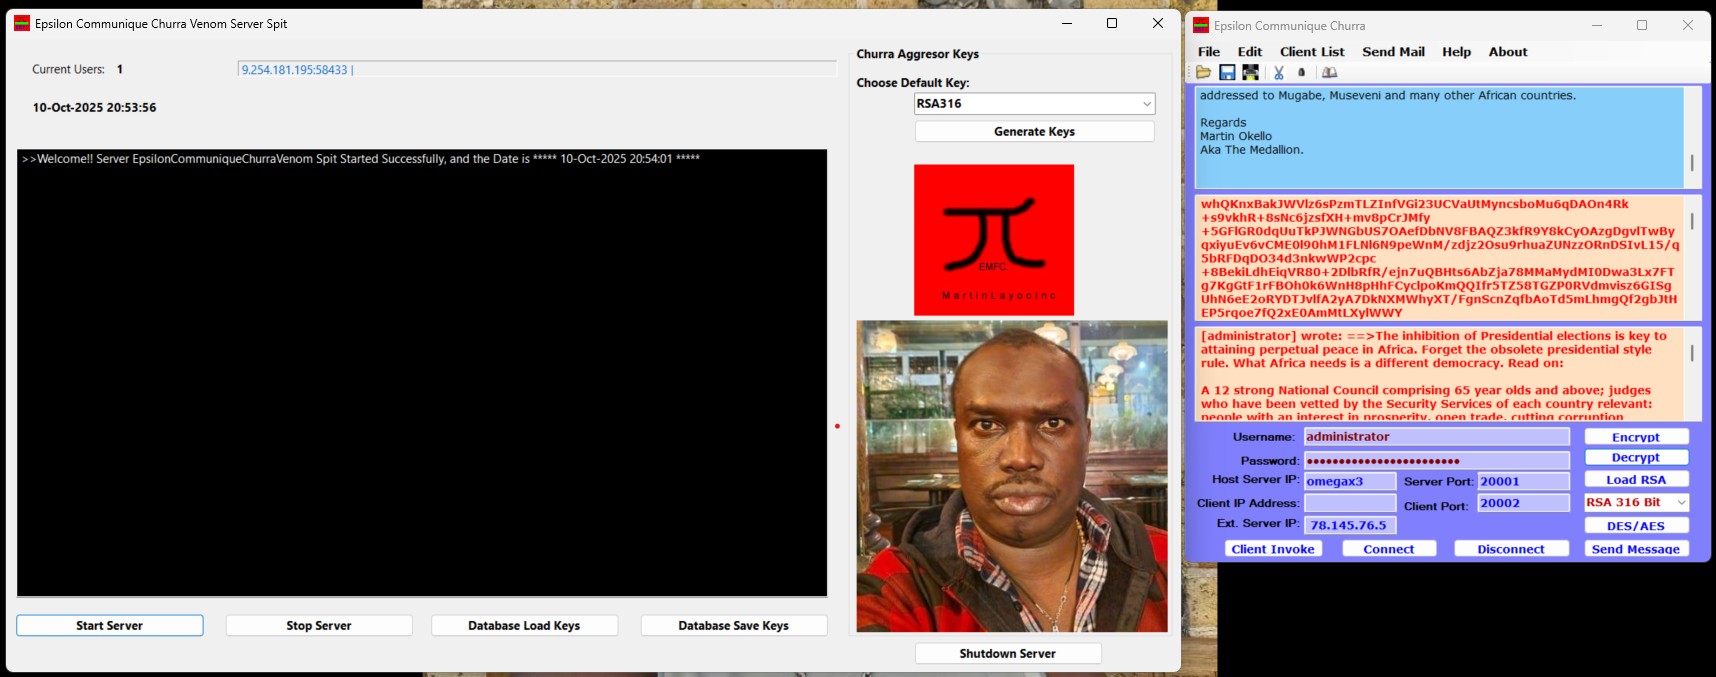Click the open folder toolbar icon

pyautogui.click(x=1203, y=73)
